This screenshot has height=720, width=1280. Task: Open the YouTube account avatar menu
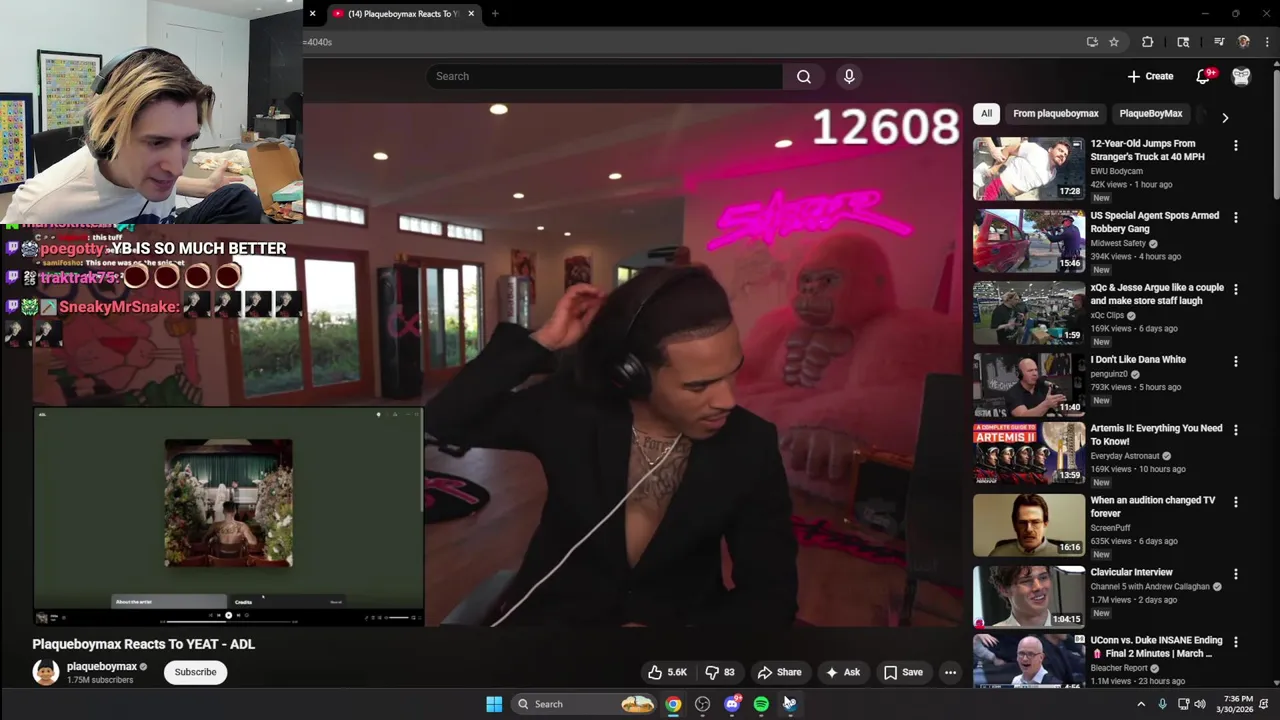pyautogui.click(x=1241, y=76)
